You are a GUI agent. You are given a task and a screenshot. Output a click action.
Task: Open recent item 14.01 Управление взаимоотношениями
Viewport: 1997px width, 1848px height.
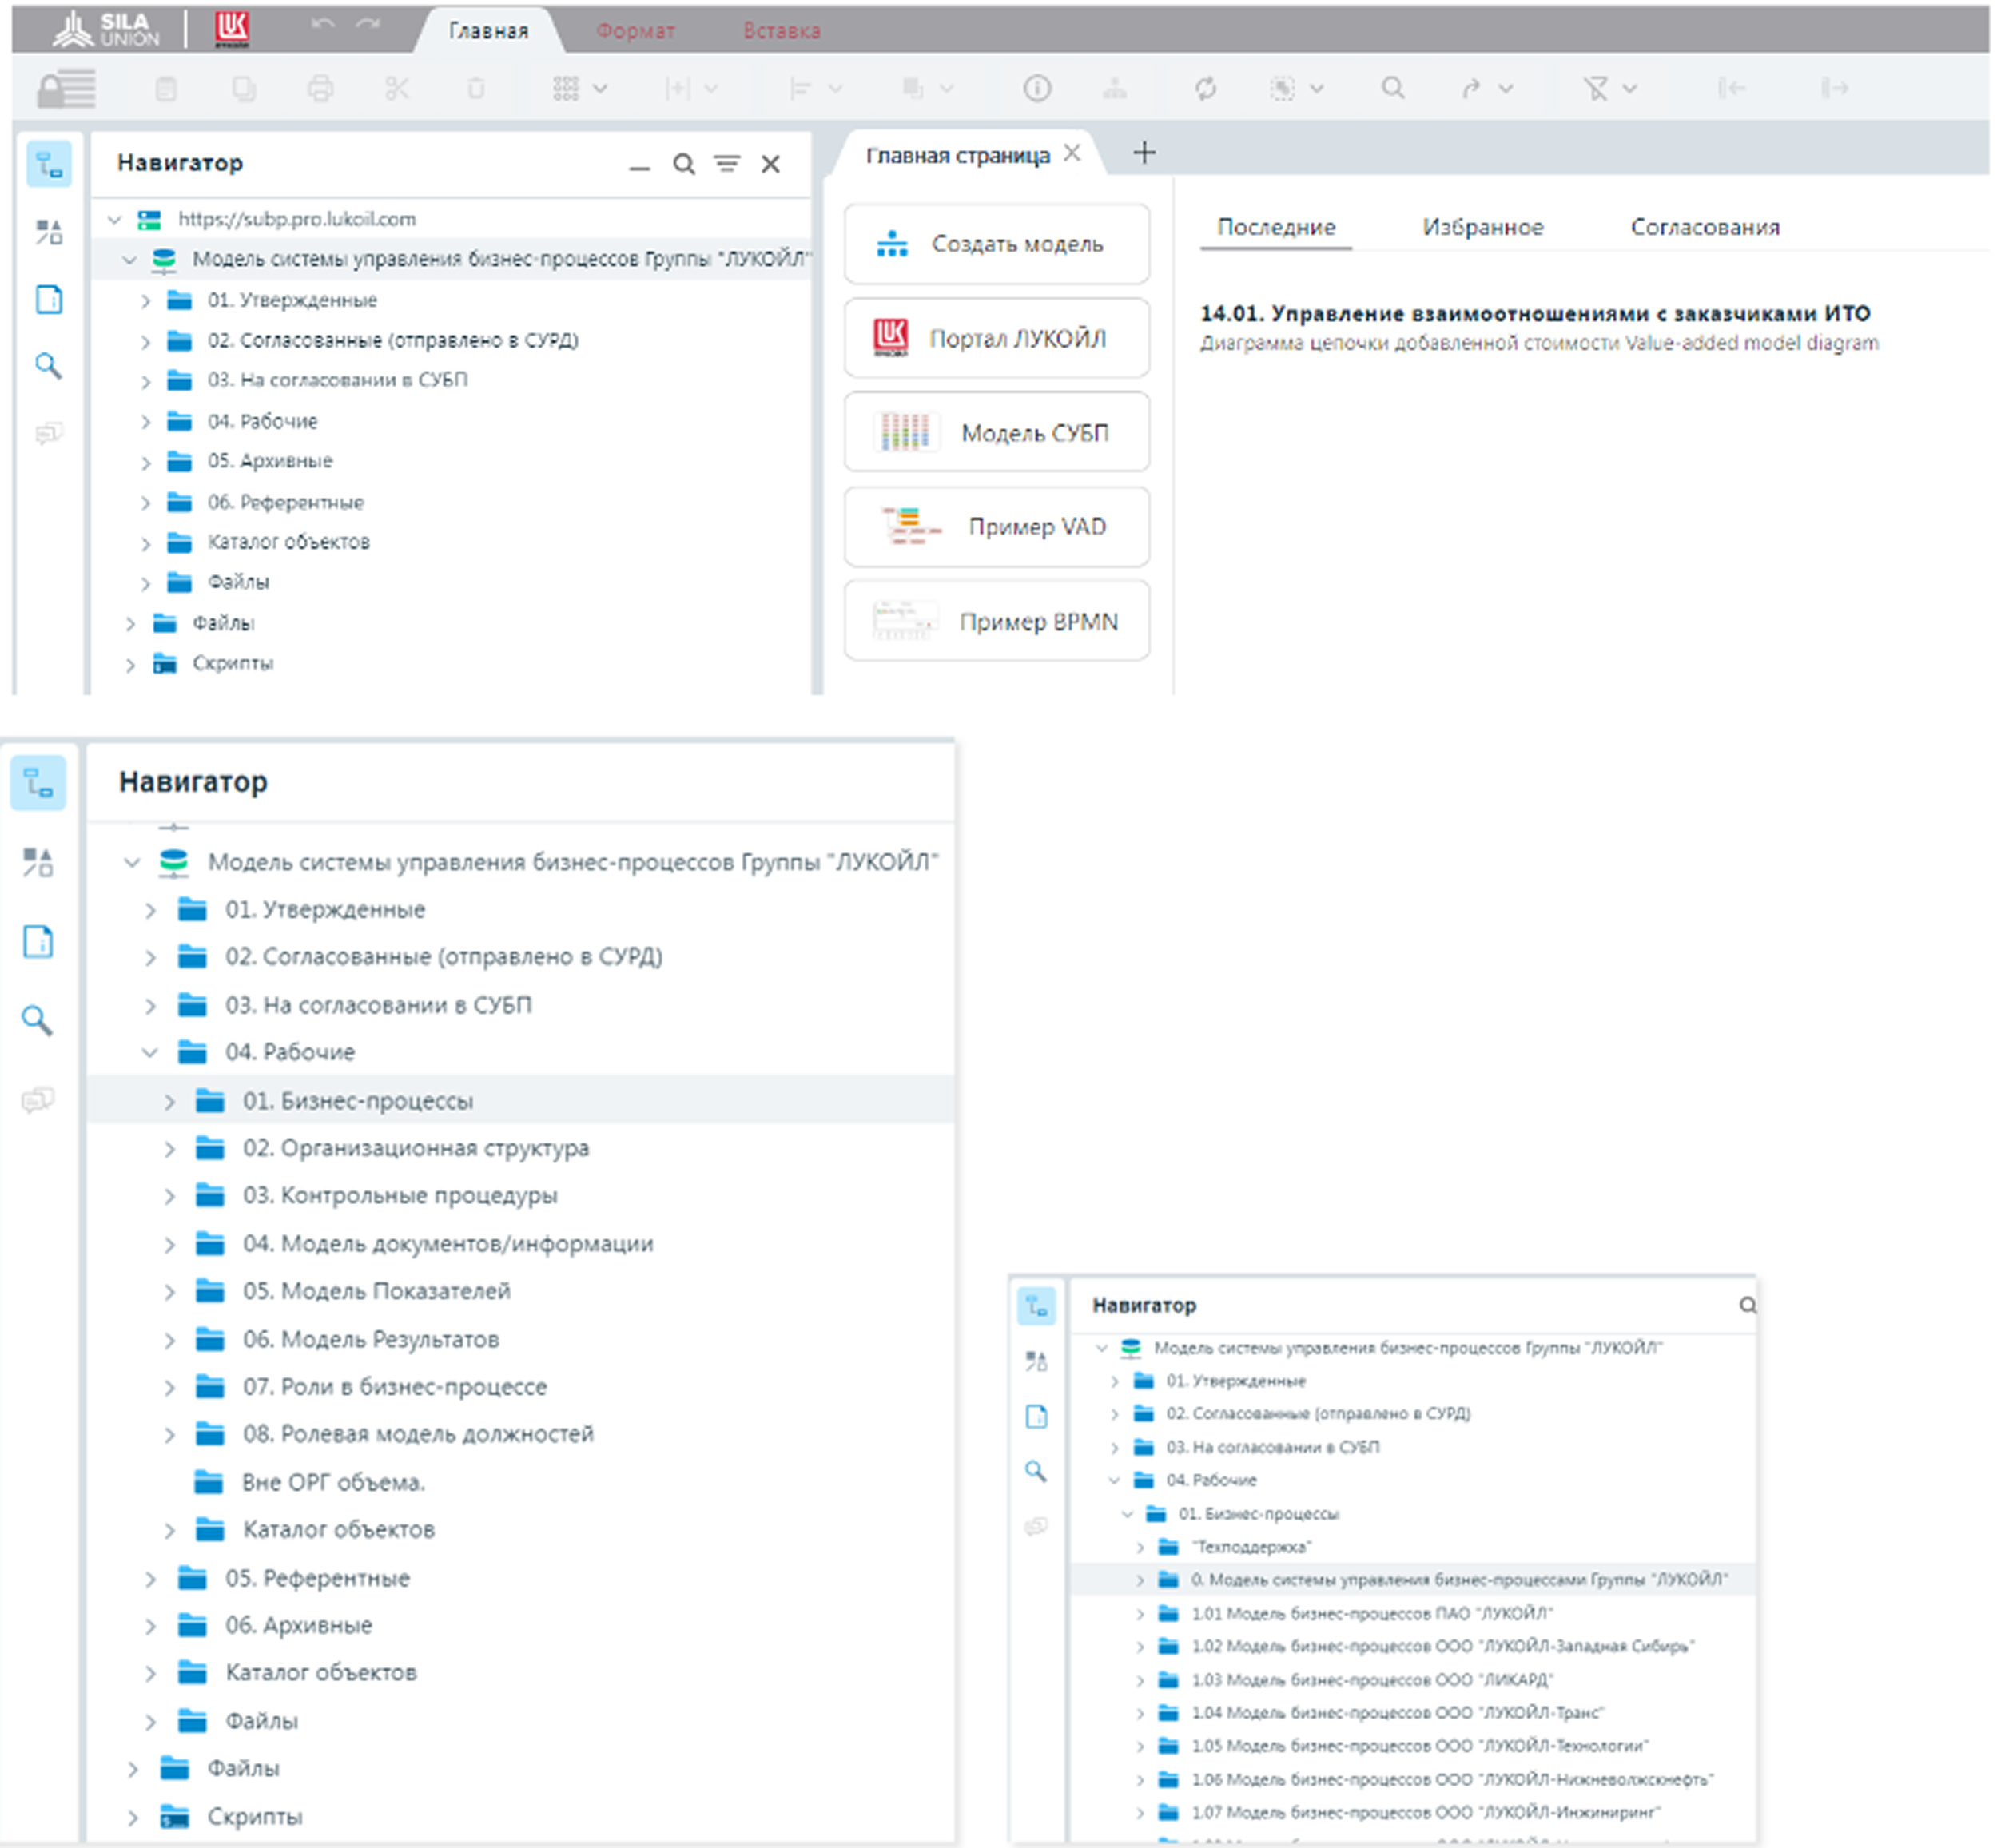1534,314
